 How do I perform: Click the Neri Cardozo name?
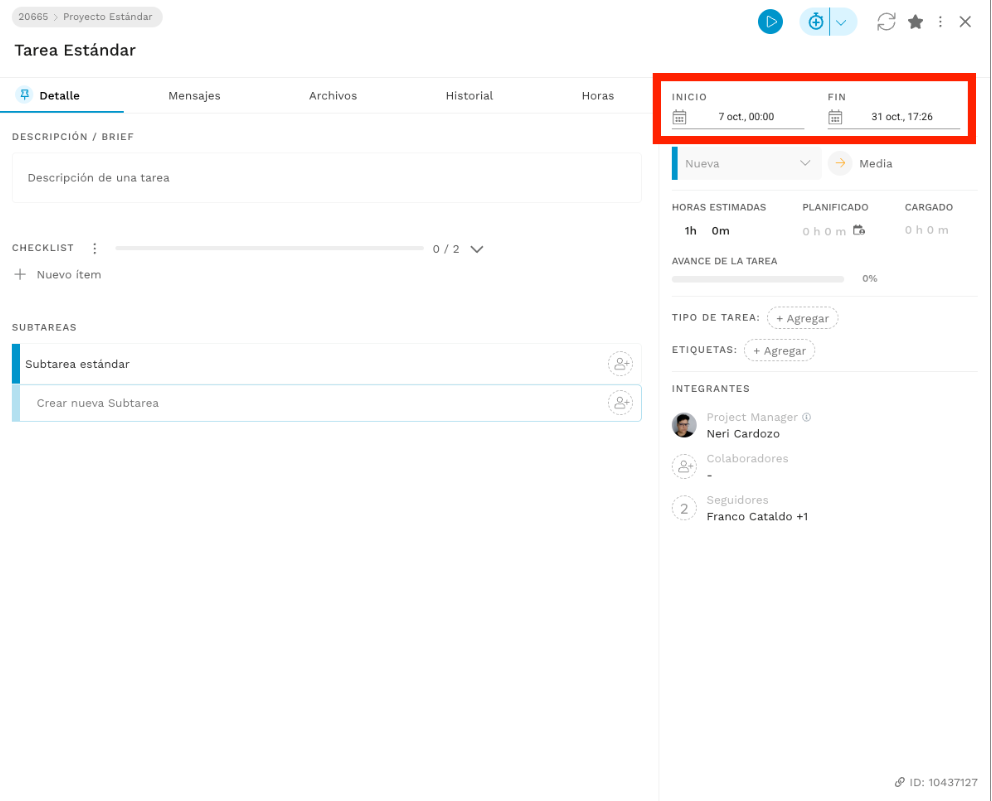743,434
